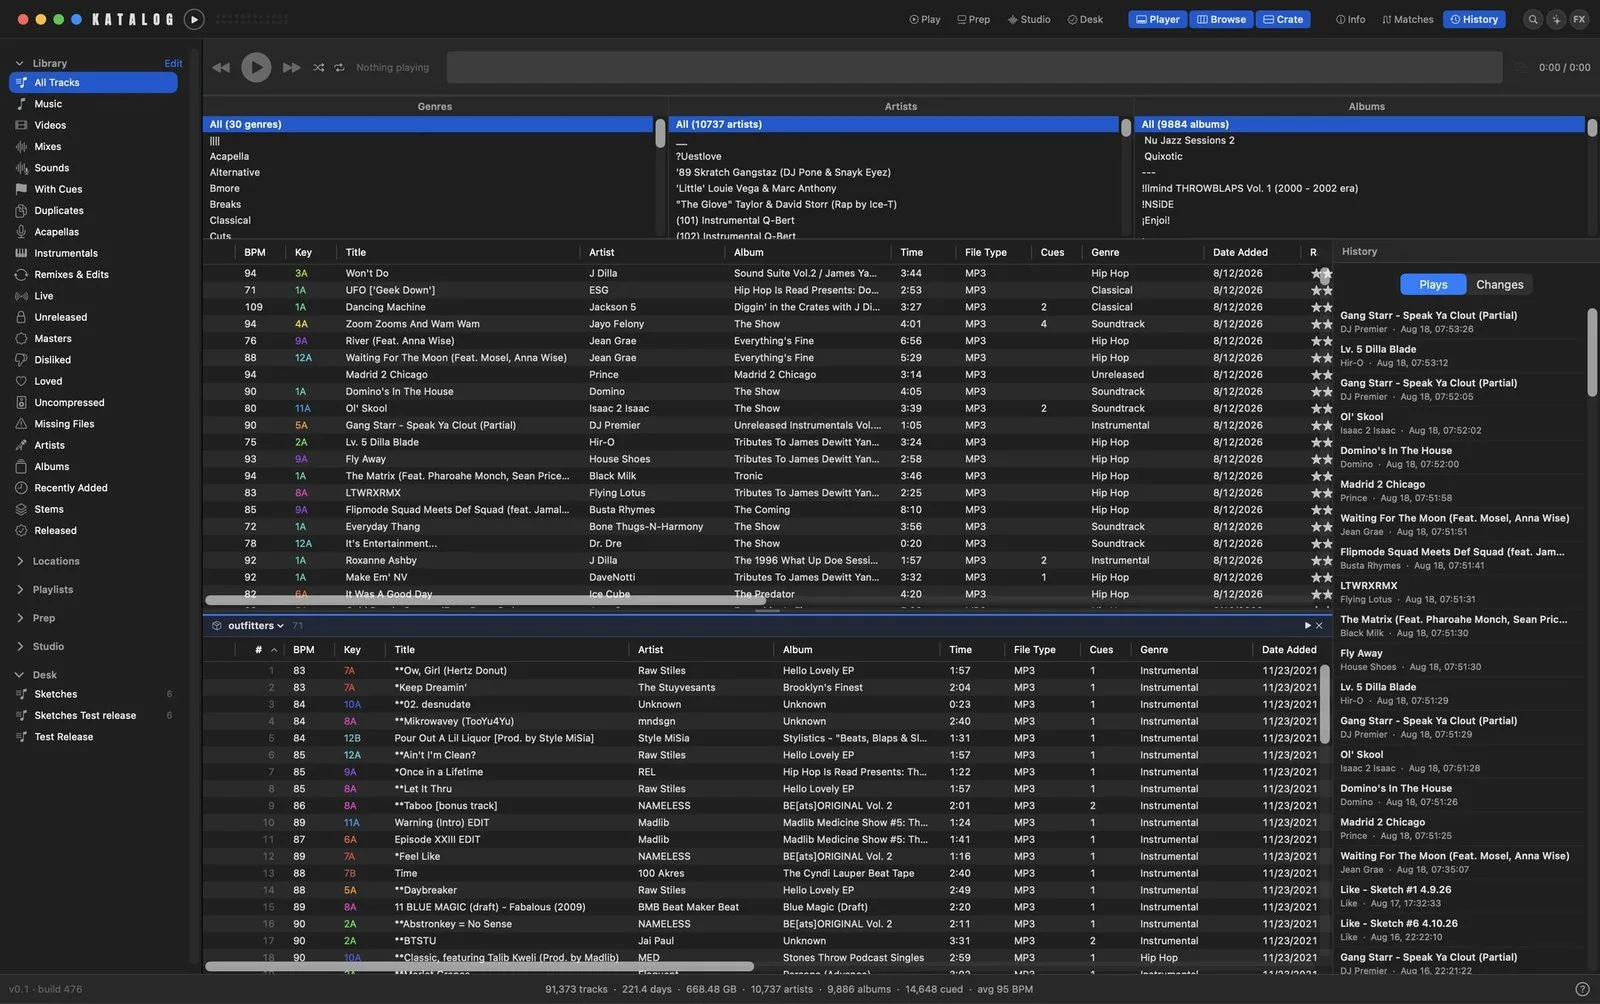
Task: Switch to Studio mode in the top bar
Action: pos(1029,19)
